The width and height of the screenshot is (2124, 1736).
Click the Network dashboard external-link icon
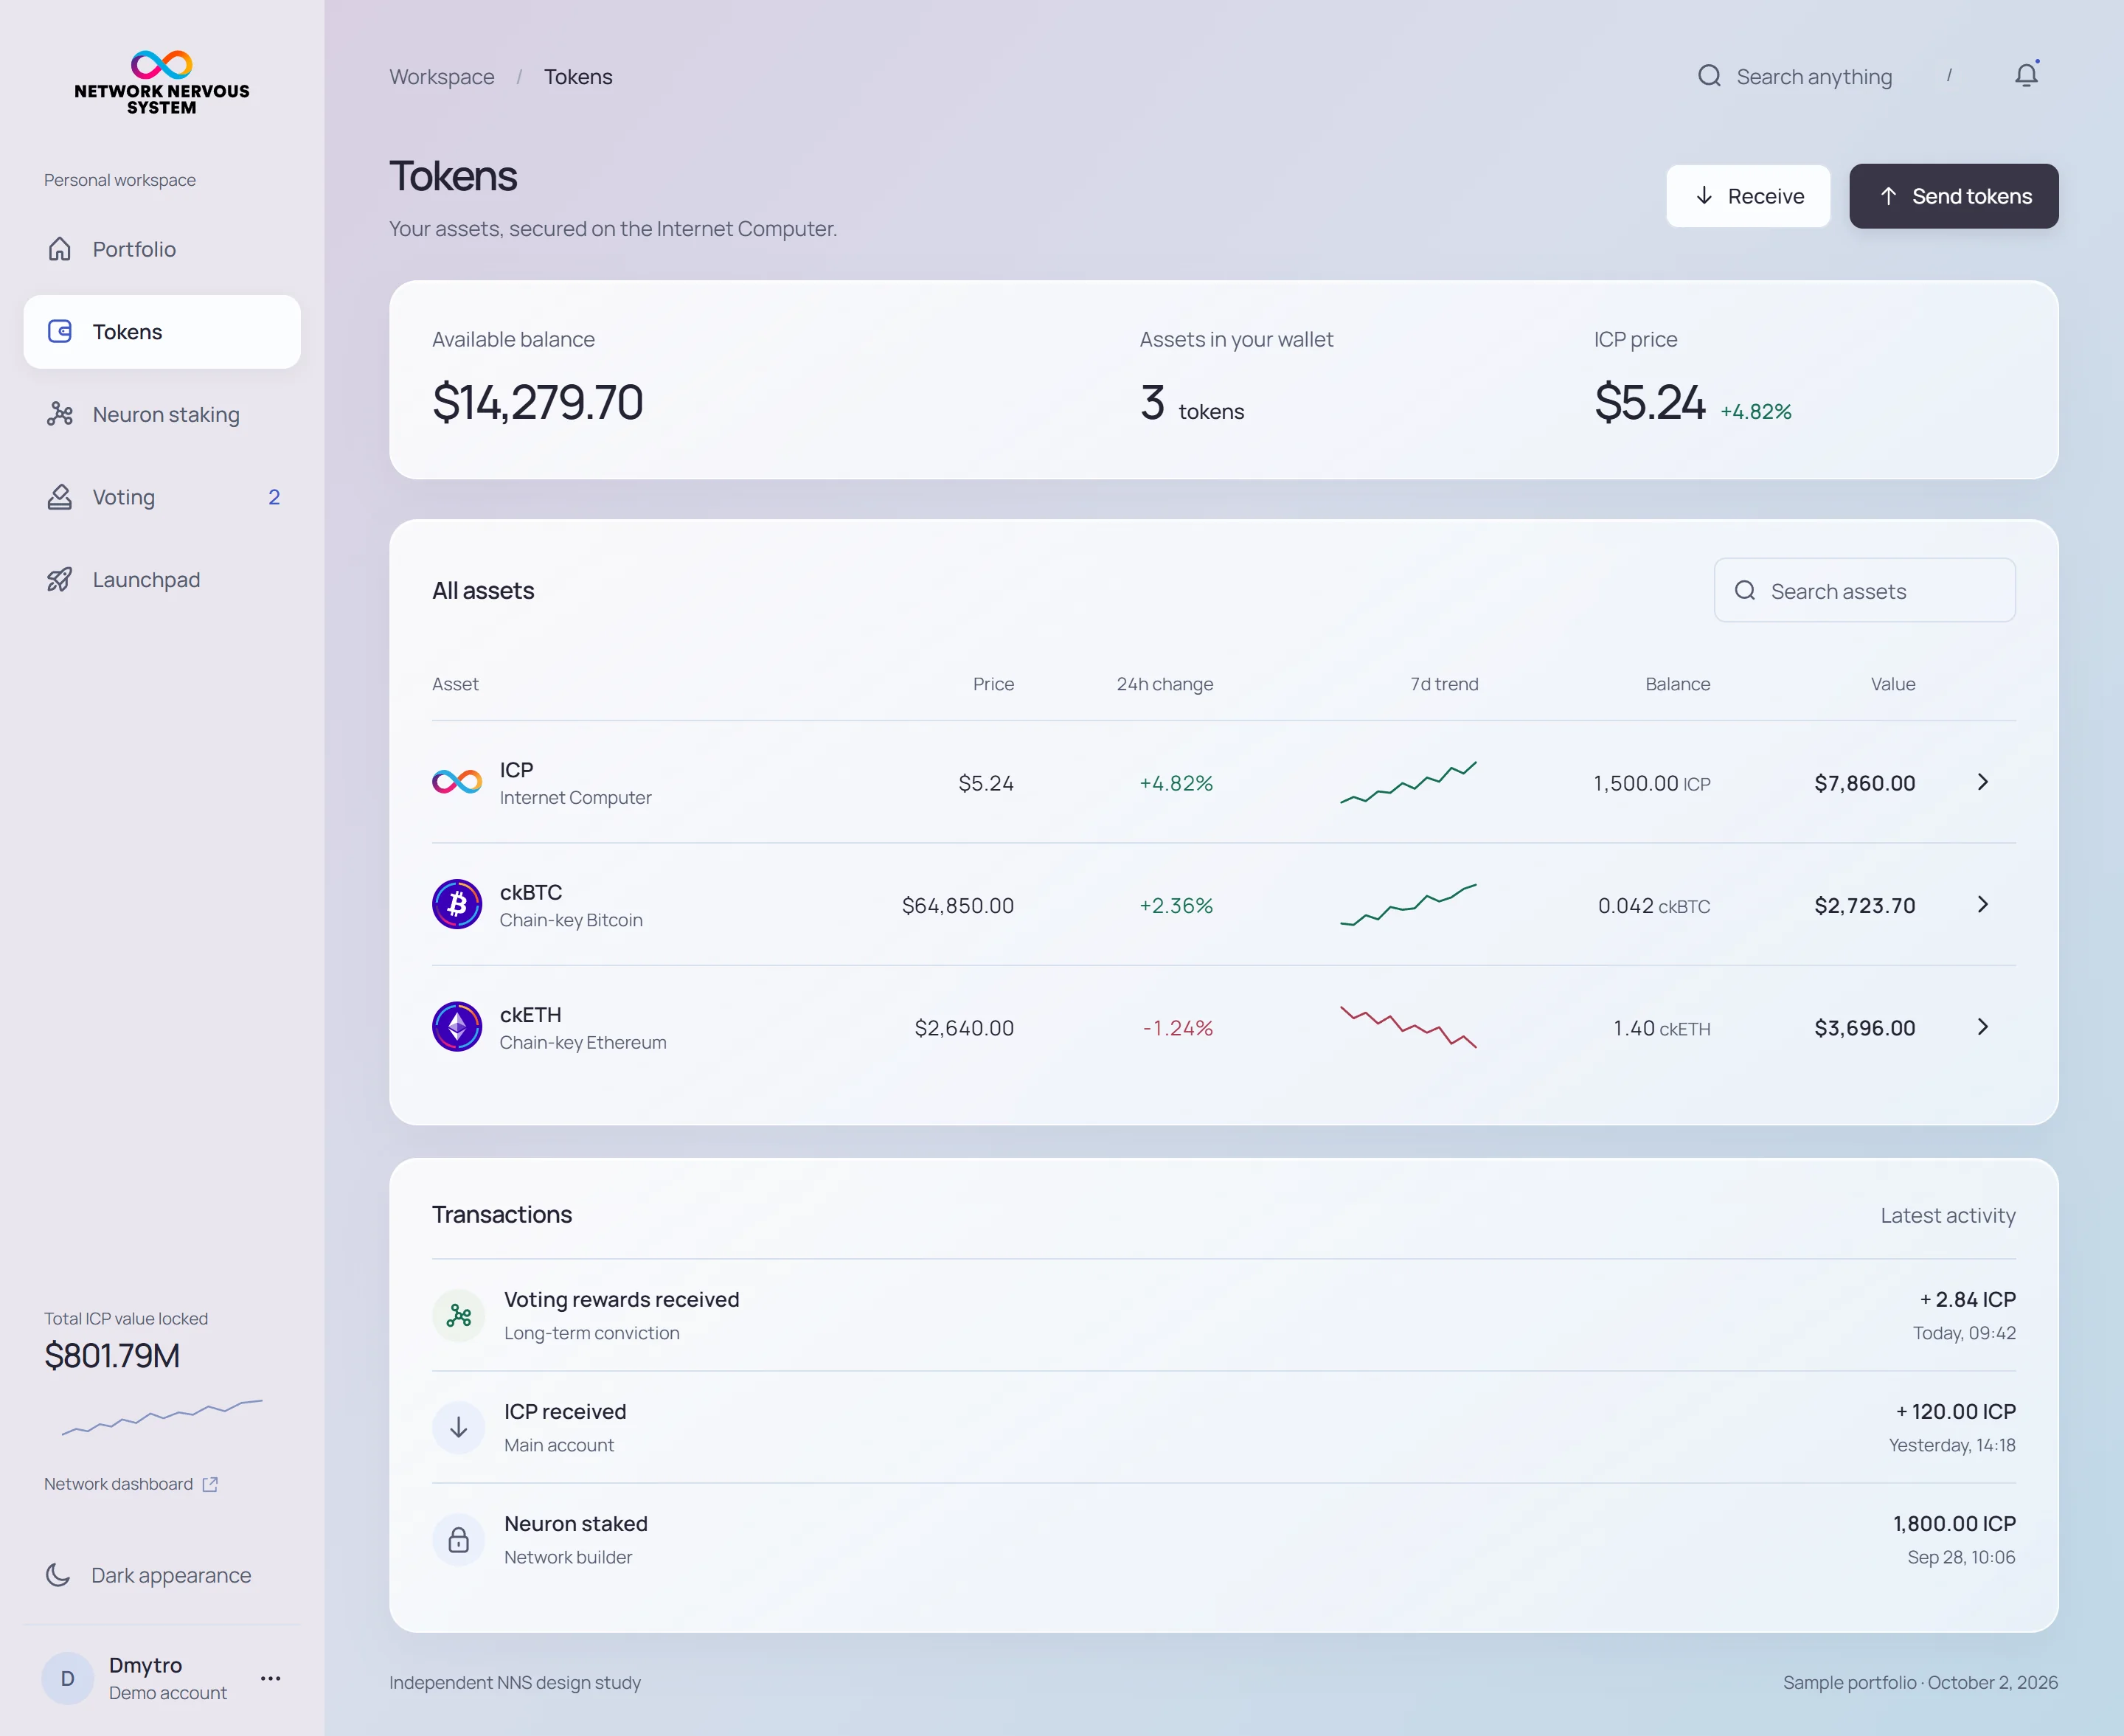tap(210, 1484)
